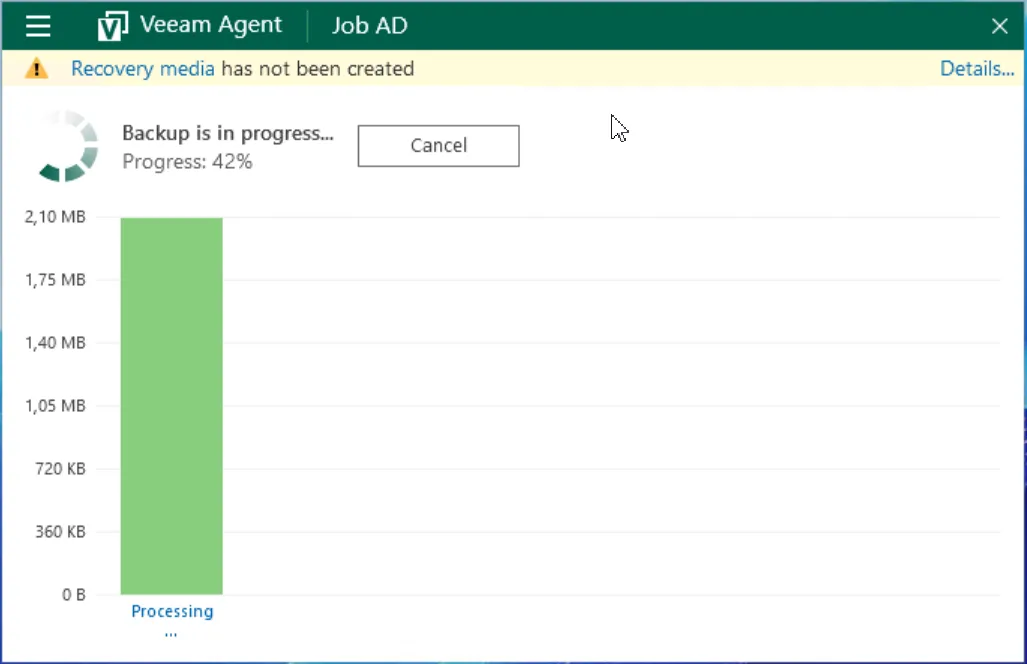
Task: Click the yellow warning triangle icon
Action: pyautogui.click(x=36, y=69)
